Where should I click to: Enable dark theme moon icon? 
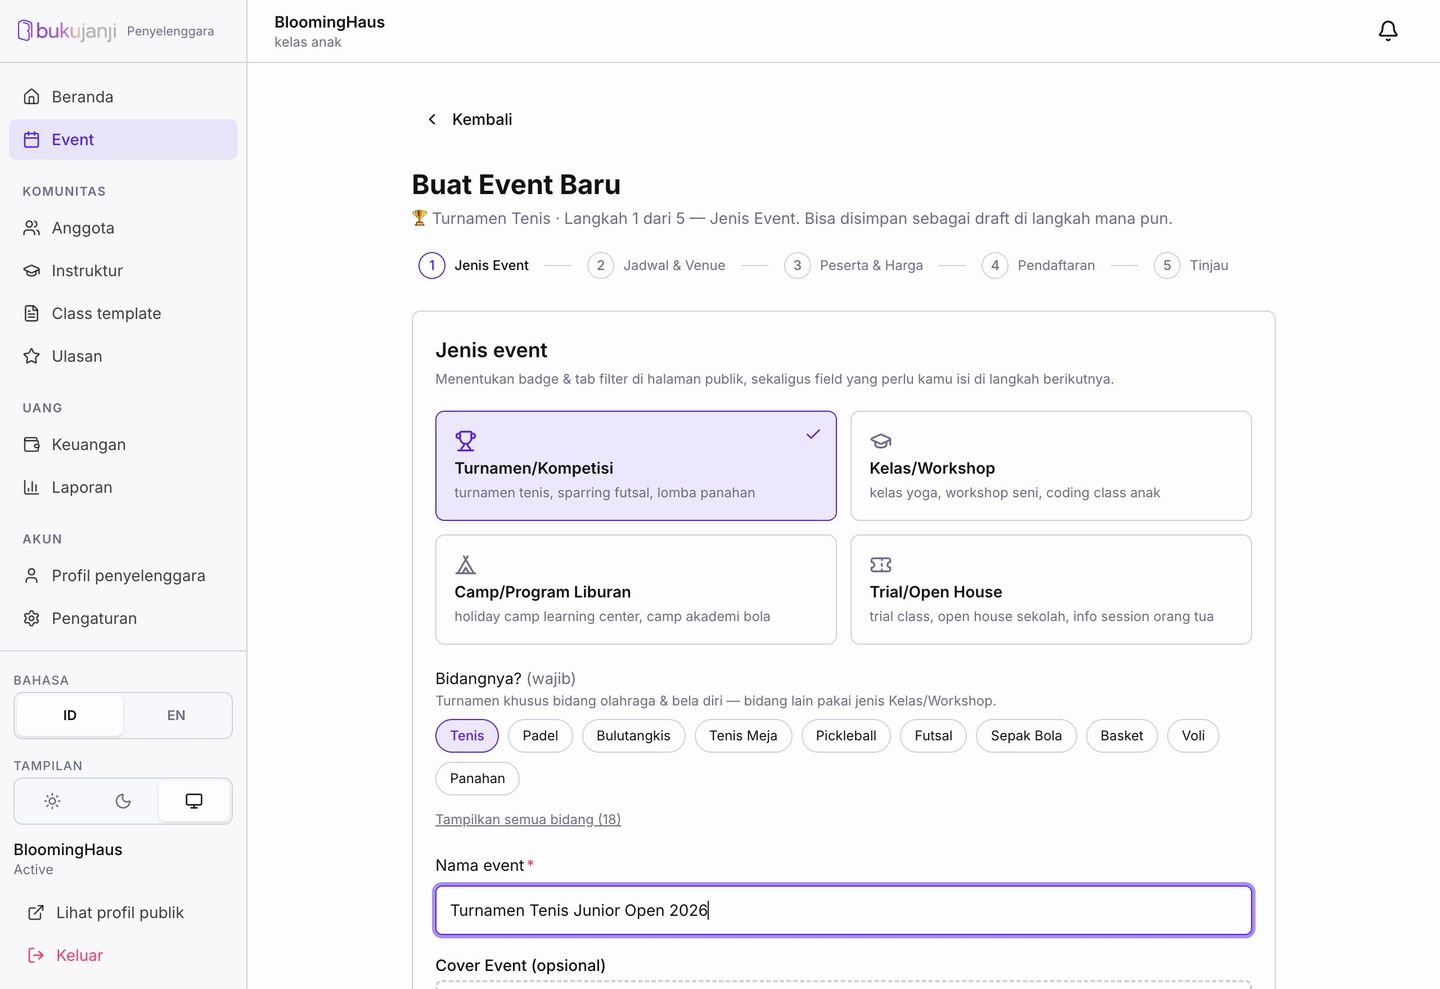coord(123,801)
